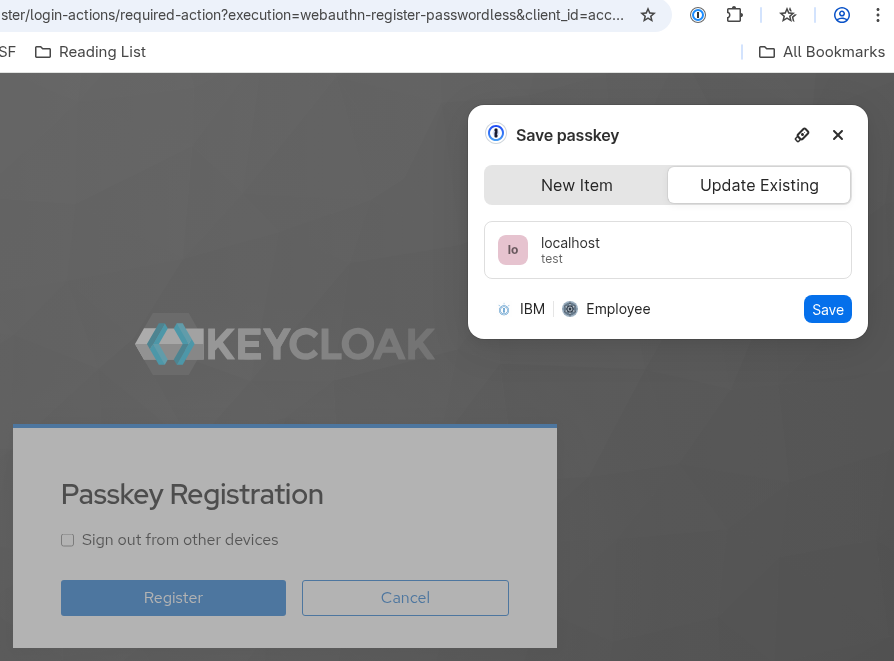
Task: Open the Reading List folder
Action: [90, 51]
